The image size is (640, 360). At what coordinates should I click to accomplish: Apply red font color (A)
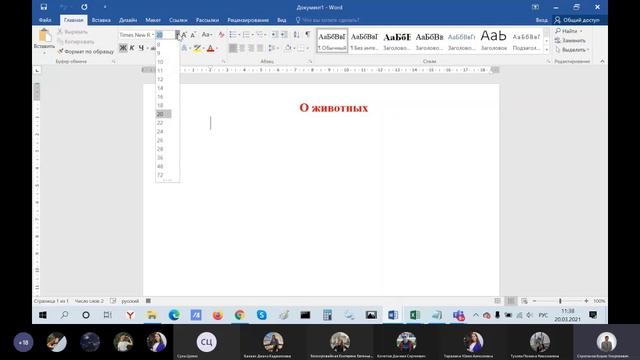210,48
